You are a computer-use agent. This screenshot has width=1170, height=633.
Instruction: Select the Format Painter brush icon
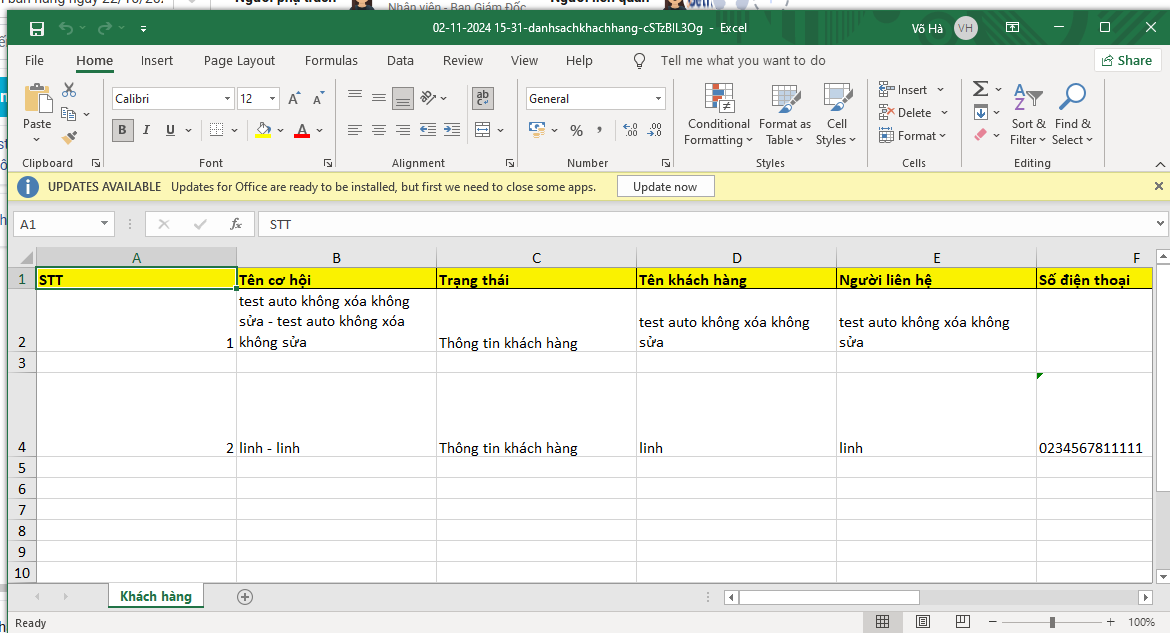69,137
